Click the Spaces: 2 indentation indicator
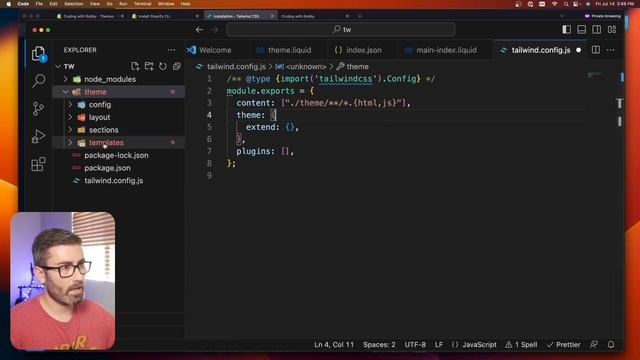The image size is (640, 360). 379,344
